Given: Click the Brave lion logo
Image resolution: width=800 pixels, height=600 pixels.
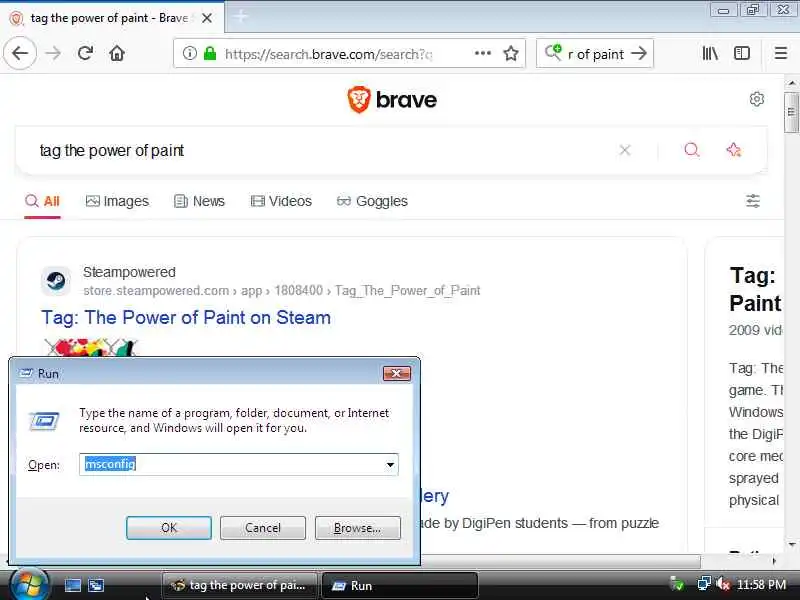Looking at the screenshot, I should click(x=359, y=99).
